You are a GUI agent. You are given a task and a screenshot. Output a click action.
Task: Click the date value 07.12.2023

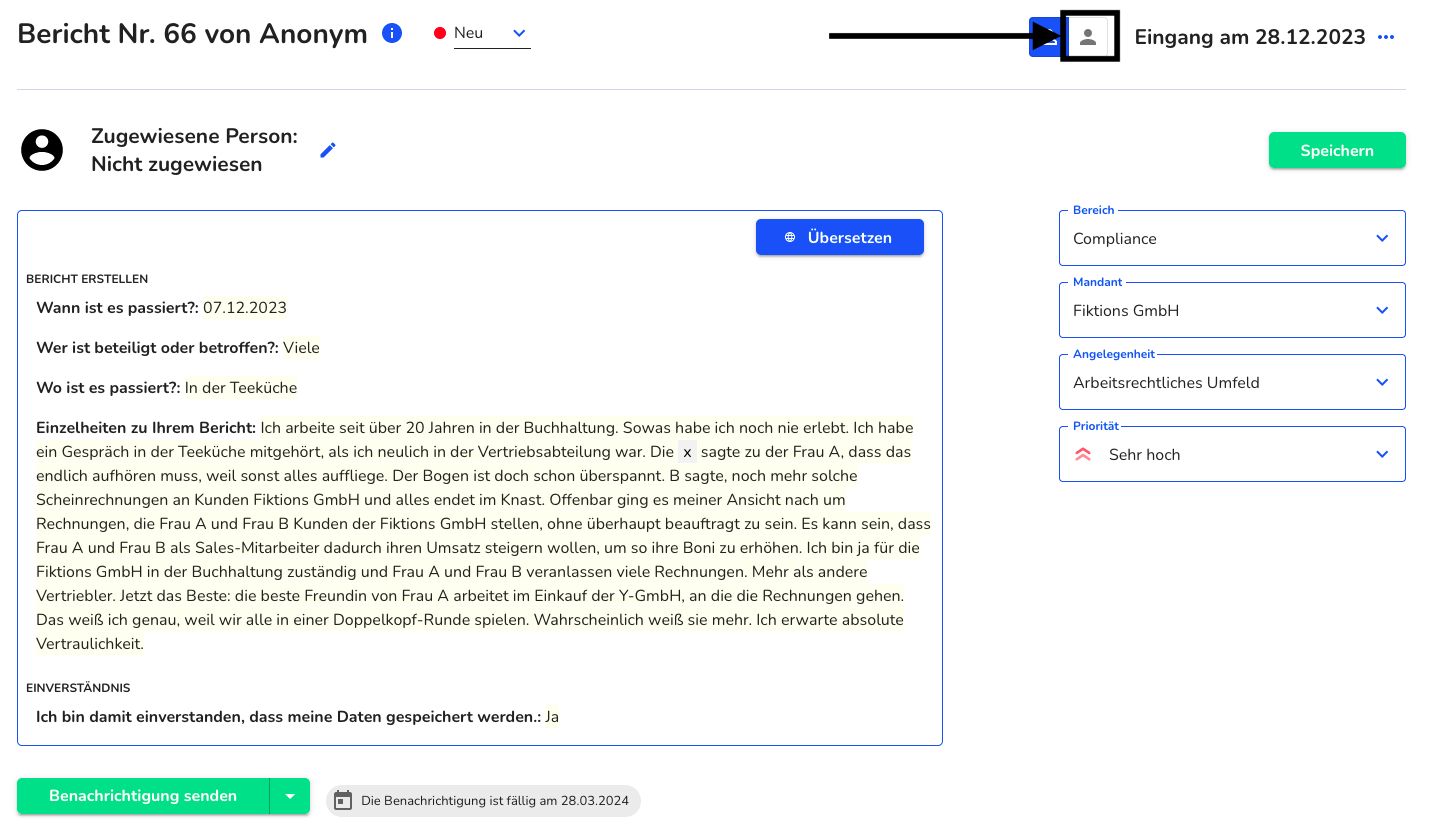click(245, 307)
